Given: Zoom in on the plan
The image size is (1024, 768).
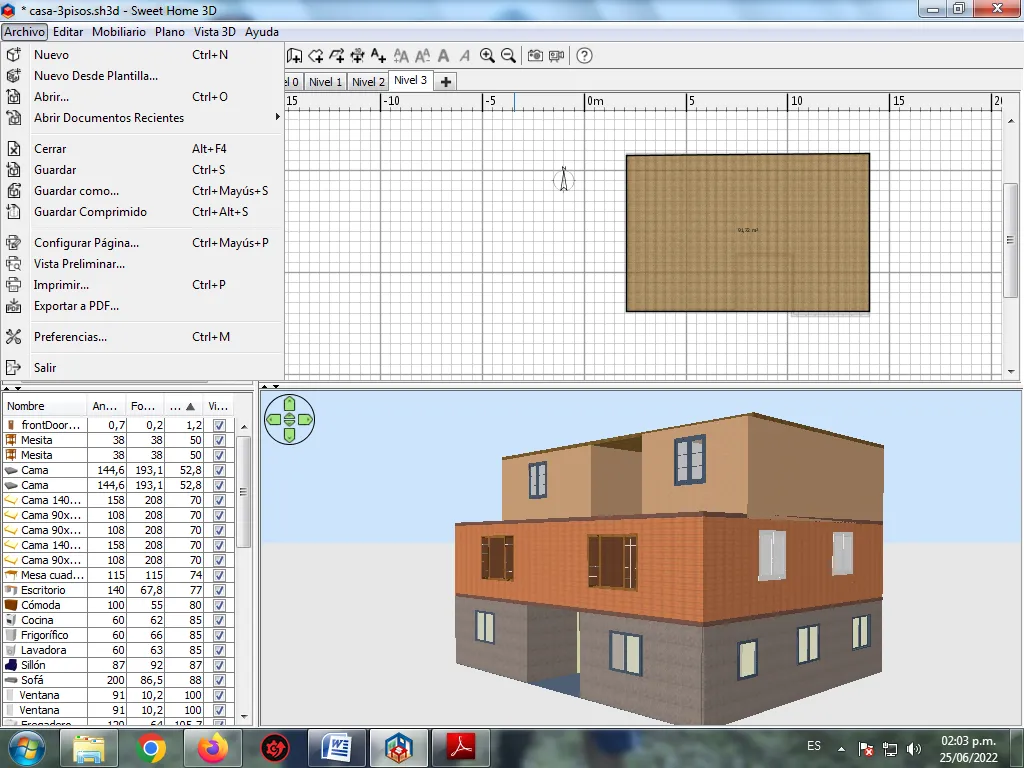Looking at the screenshot, I should tap(487, 56).
